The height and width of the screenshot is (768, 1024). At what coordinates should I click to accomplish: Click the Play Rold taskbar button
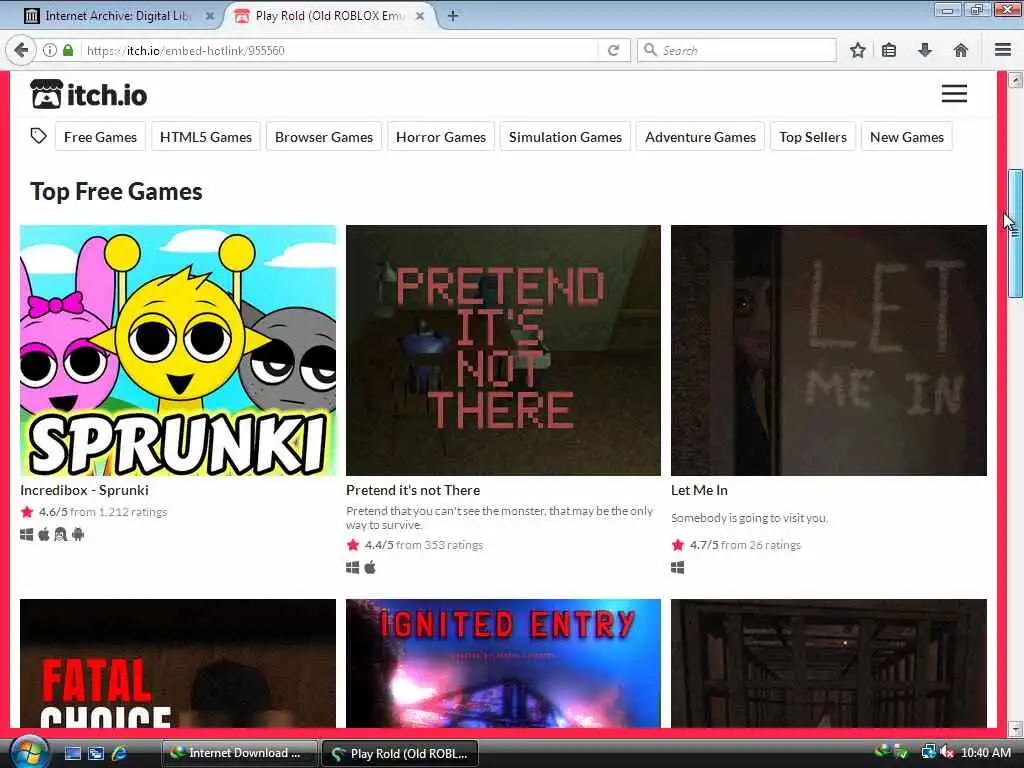pos(400,753)
